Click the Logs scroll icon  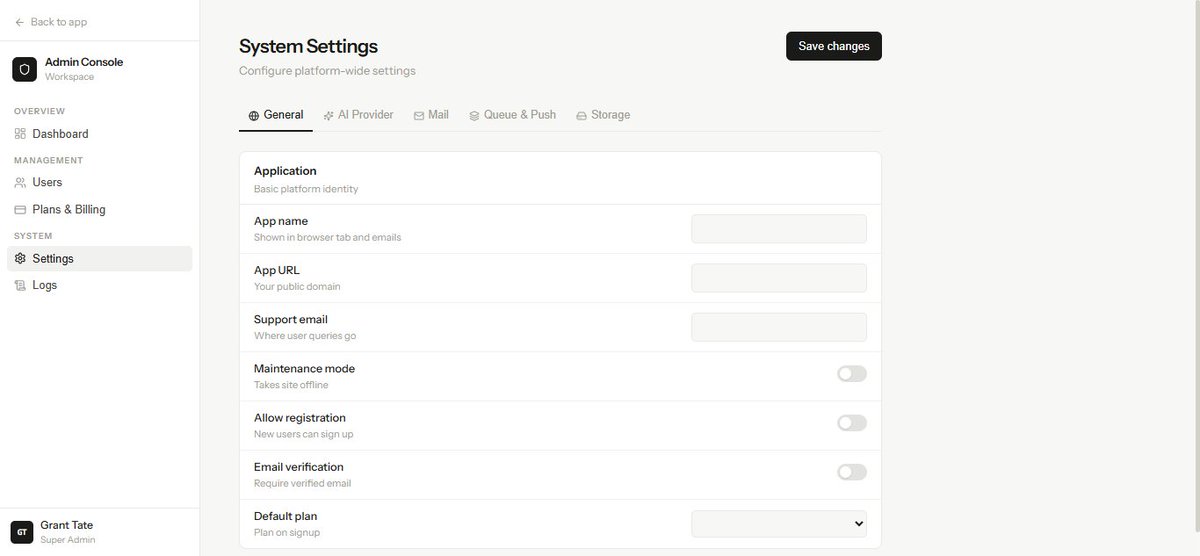click(x=20, y=285)
